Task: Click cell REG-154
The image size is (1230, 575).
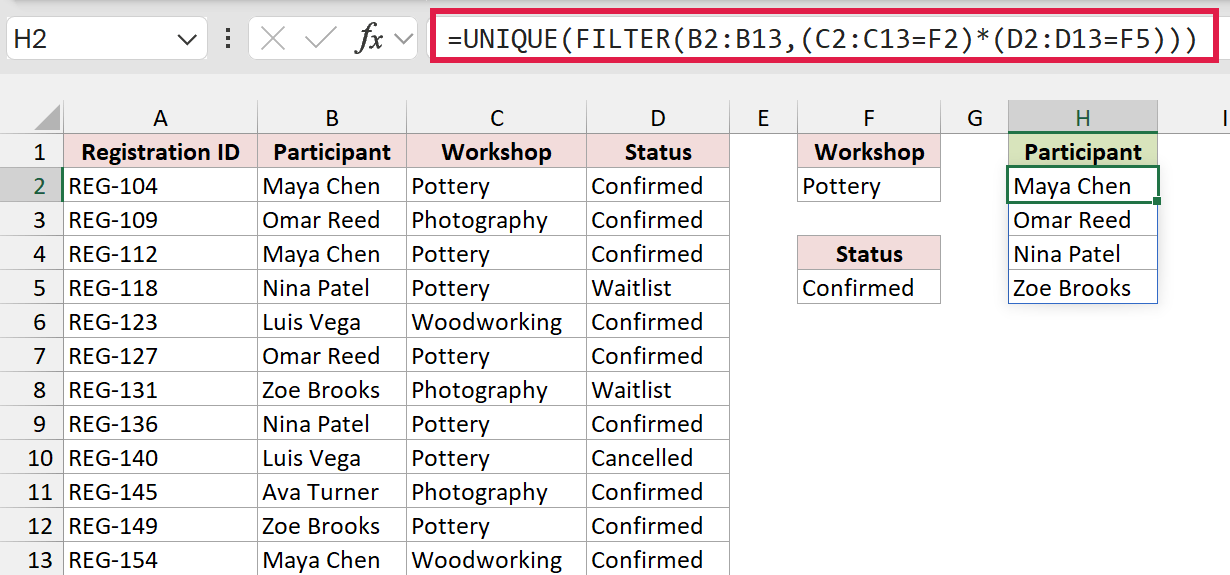Action: tap(160, 560)
